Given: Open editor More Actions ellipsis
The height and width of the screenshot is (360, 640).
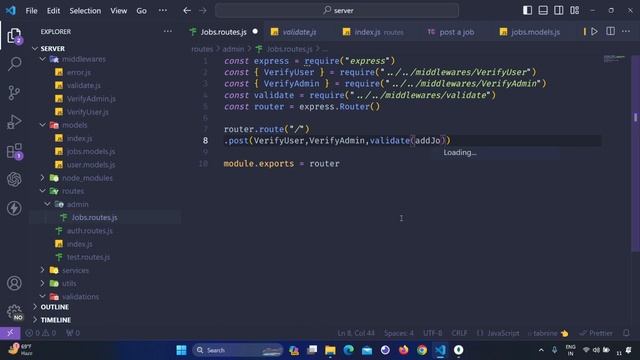Looking at the screenshot, I should [x=626, y=31].
